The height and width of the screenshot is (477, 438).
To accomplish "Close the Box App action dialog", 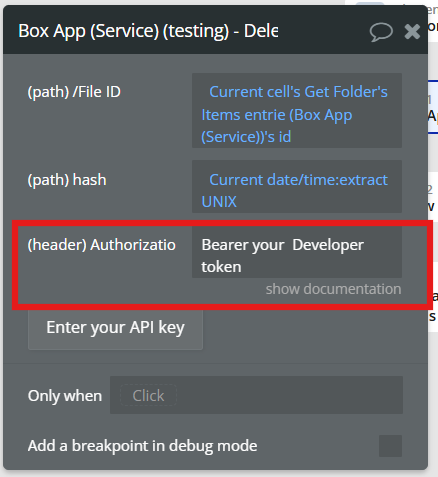I will click(x=412, y=32).
